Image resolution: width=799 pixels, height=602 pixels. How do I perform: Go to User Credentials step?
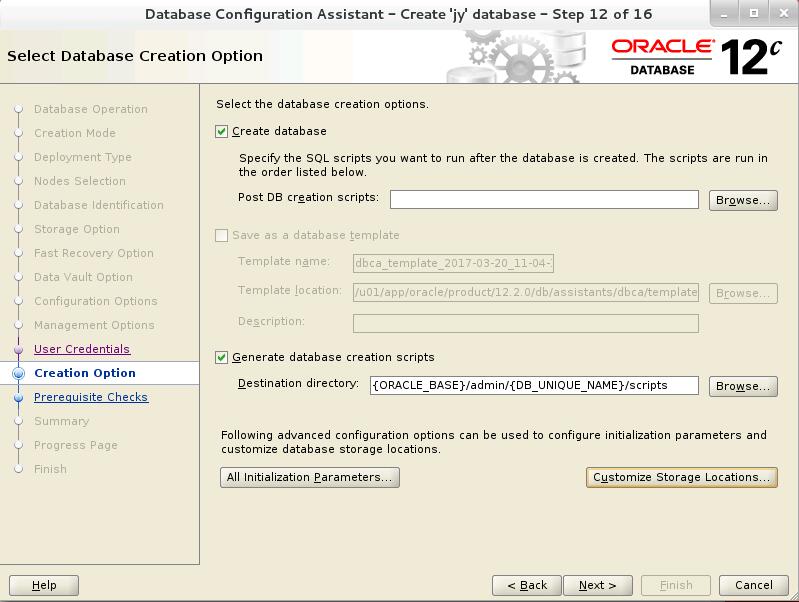pyautogui.click(x=82, y=349)
